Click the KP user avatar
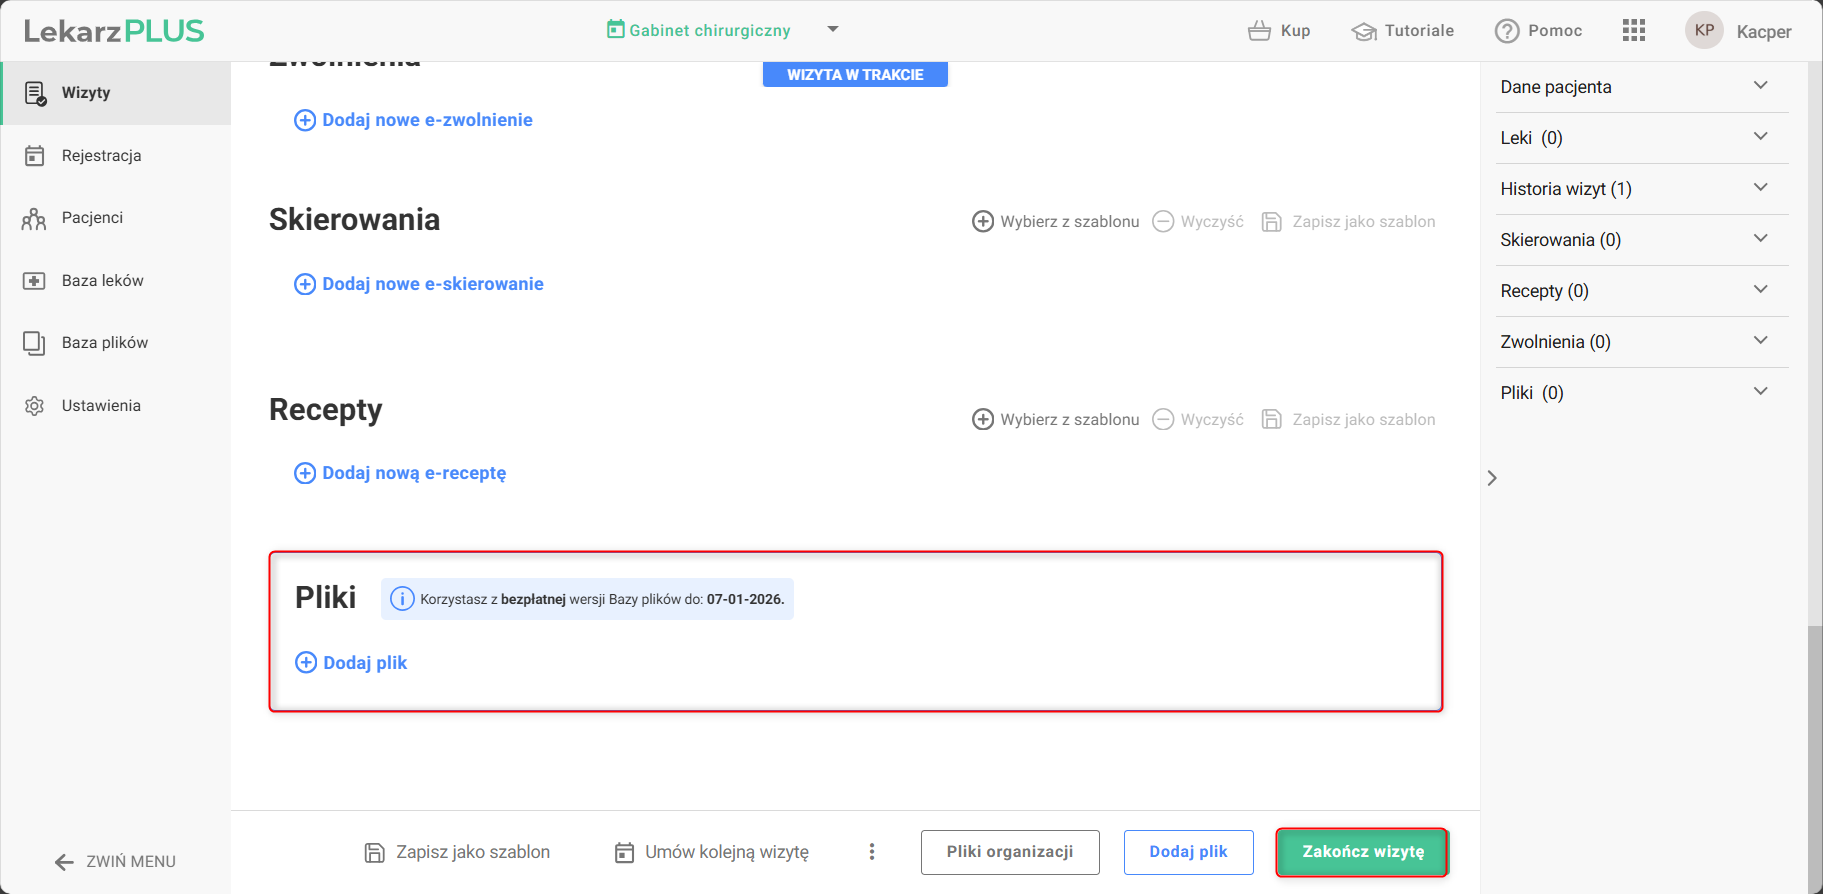This screenshot has height=894, width=1823. coord(1704,30)
